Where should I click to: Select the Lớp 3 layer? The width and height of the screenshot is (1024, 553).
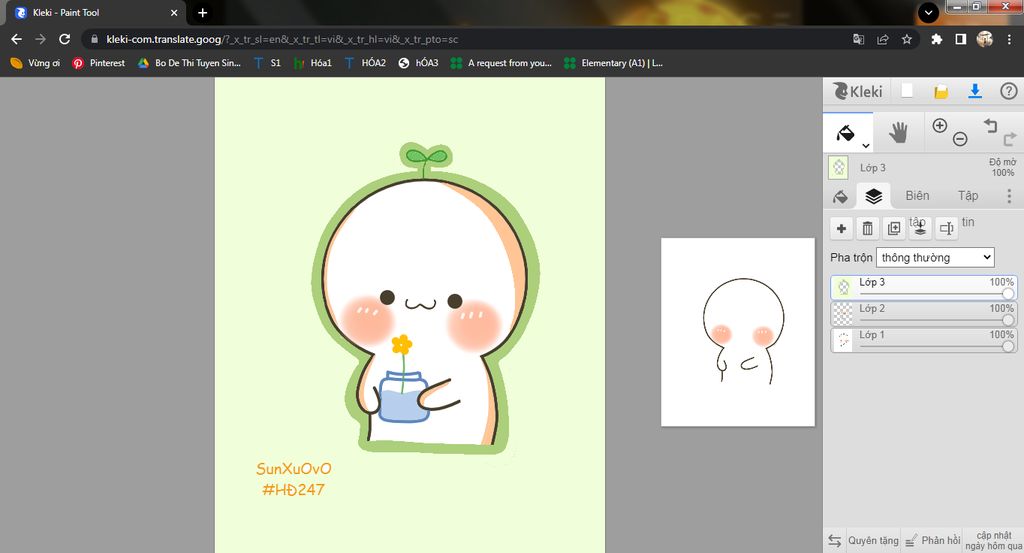point(924,287)
